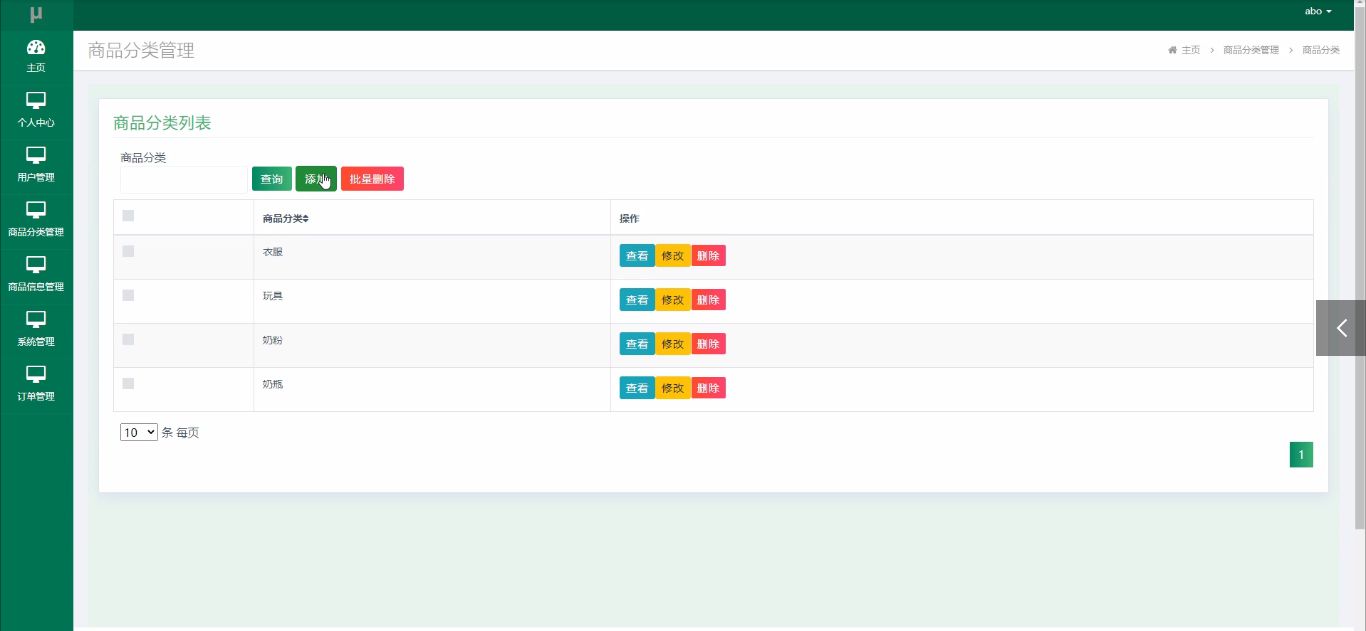Open the 订单管理 sidebar icon
Viewport: 1366px width, 631px height.
tap(36, 375)
